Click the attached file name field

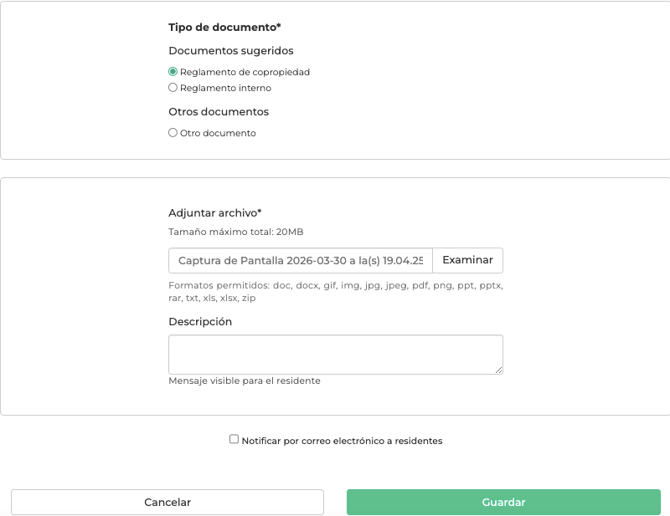[x=300, y=260]
